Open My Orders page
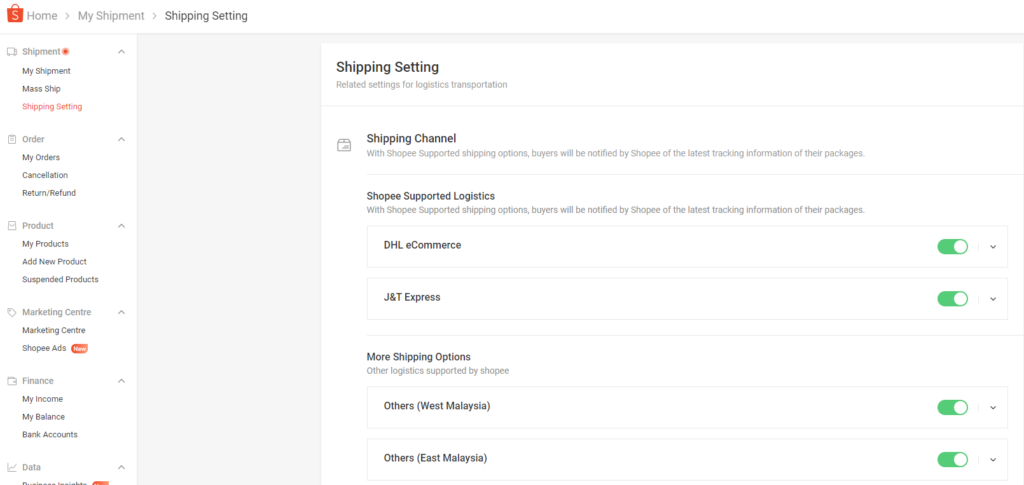This screenshot has width=1024, height=485. (41, 157)
